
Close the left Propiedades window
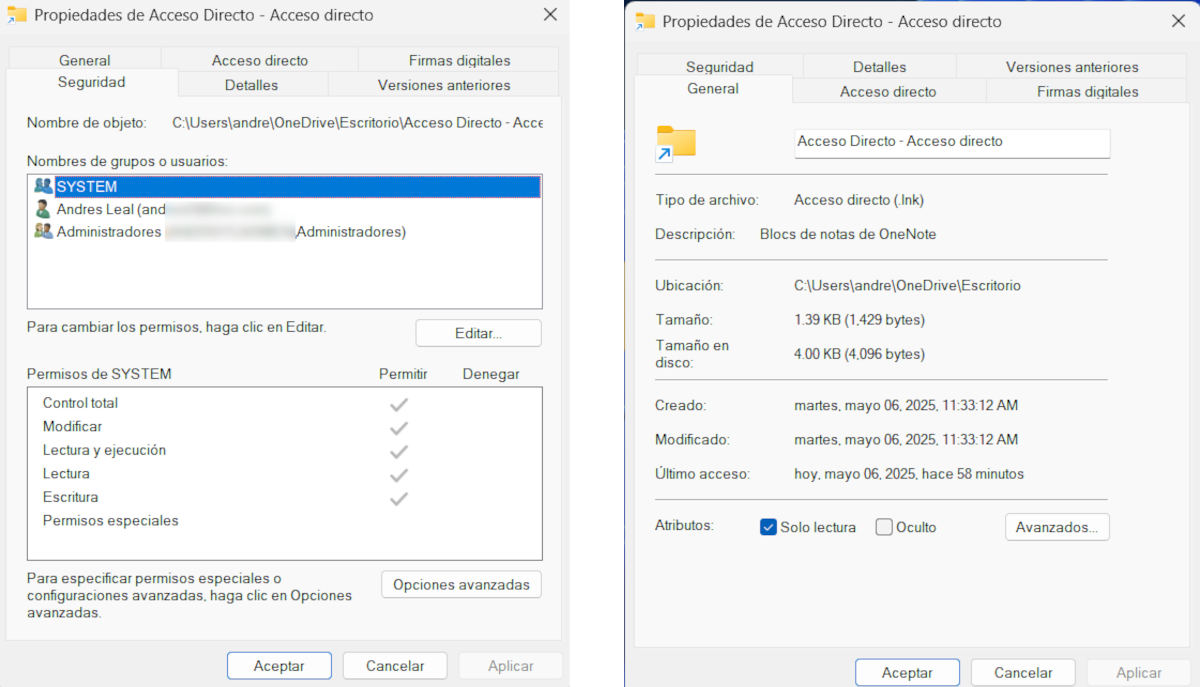pyautogui.click(x=550, y=15)
